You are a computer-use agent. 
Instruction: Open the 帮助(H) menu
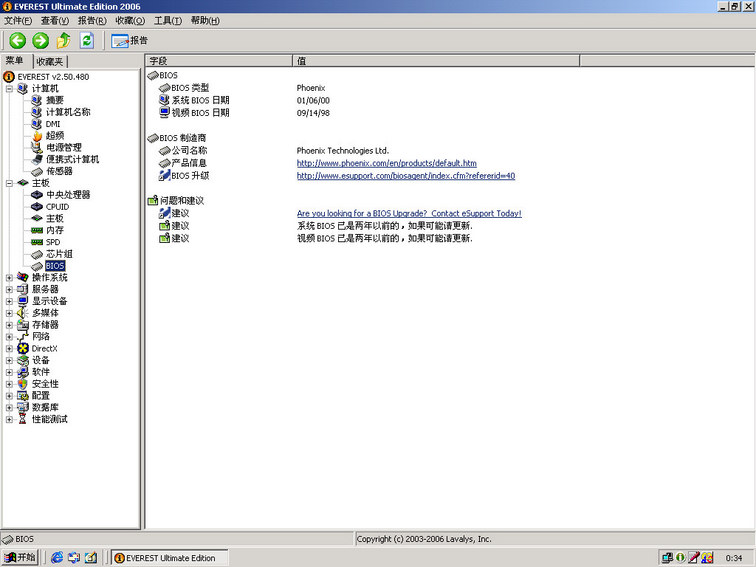pos(205,20)
